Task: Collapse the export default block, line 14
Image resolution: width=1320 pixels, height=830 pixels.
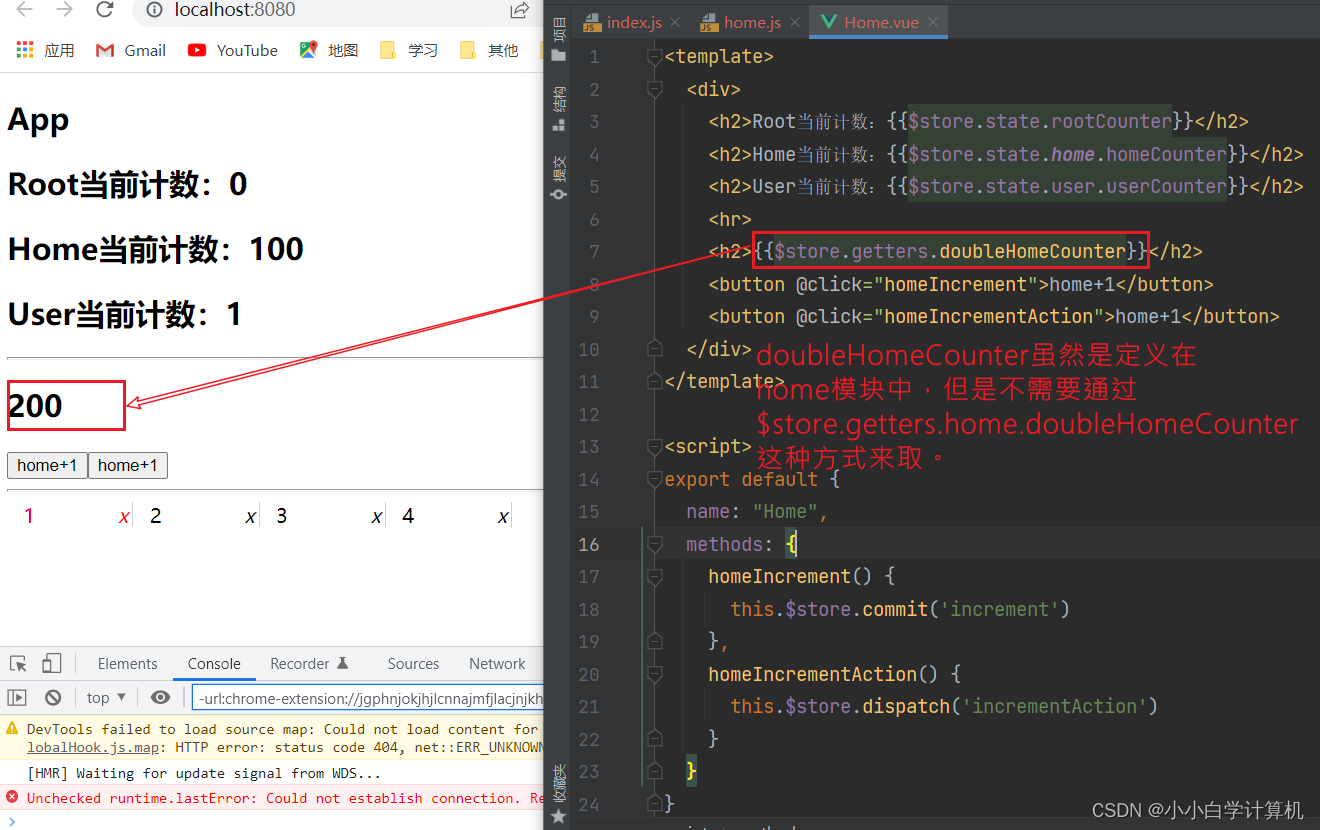Action: click(x=655, y=479)
